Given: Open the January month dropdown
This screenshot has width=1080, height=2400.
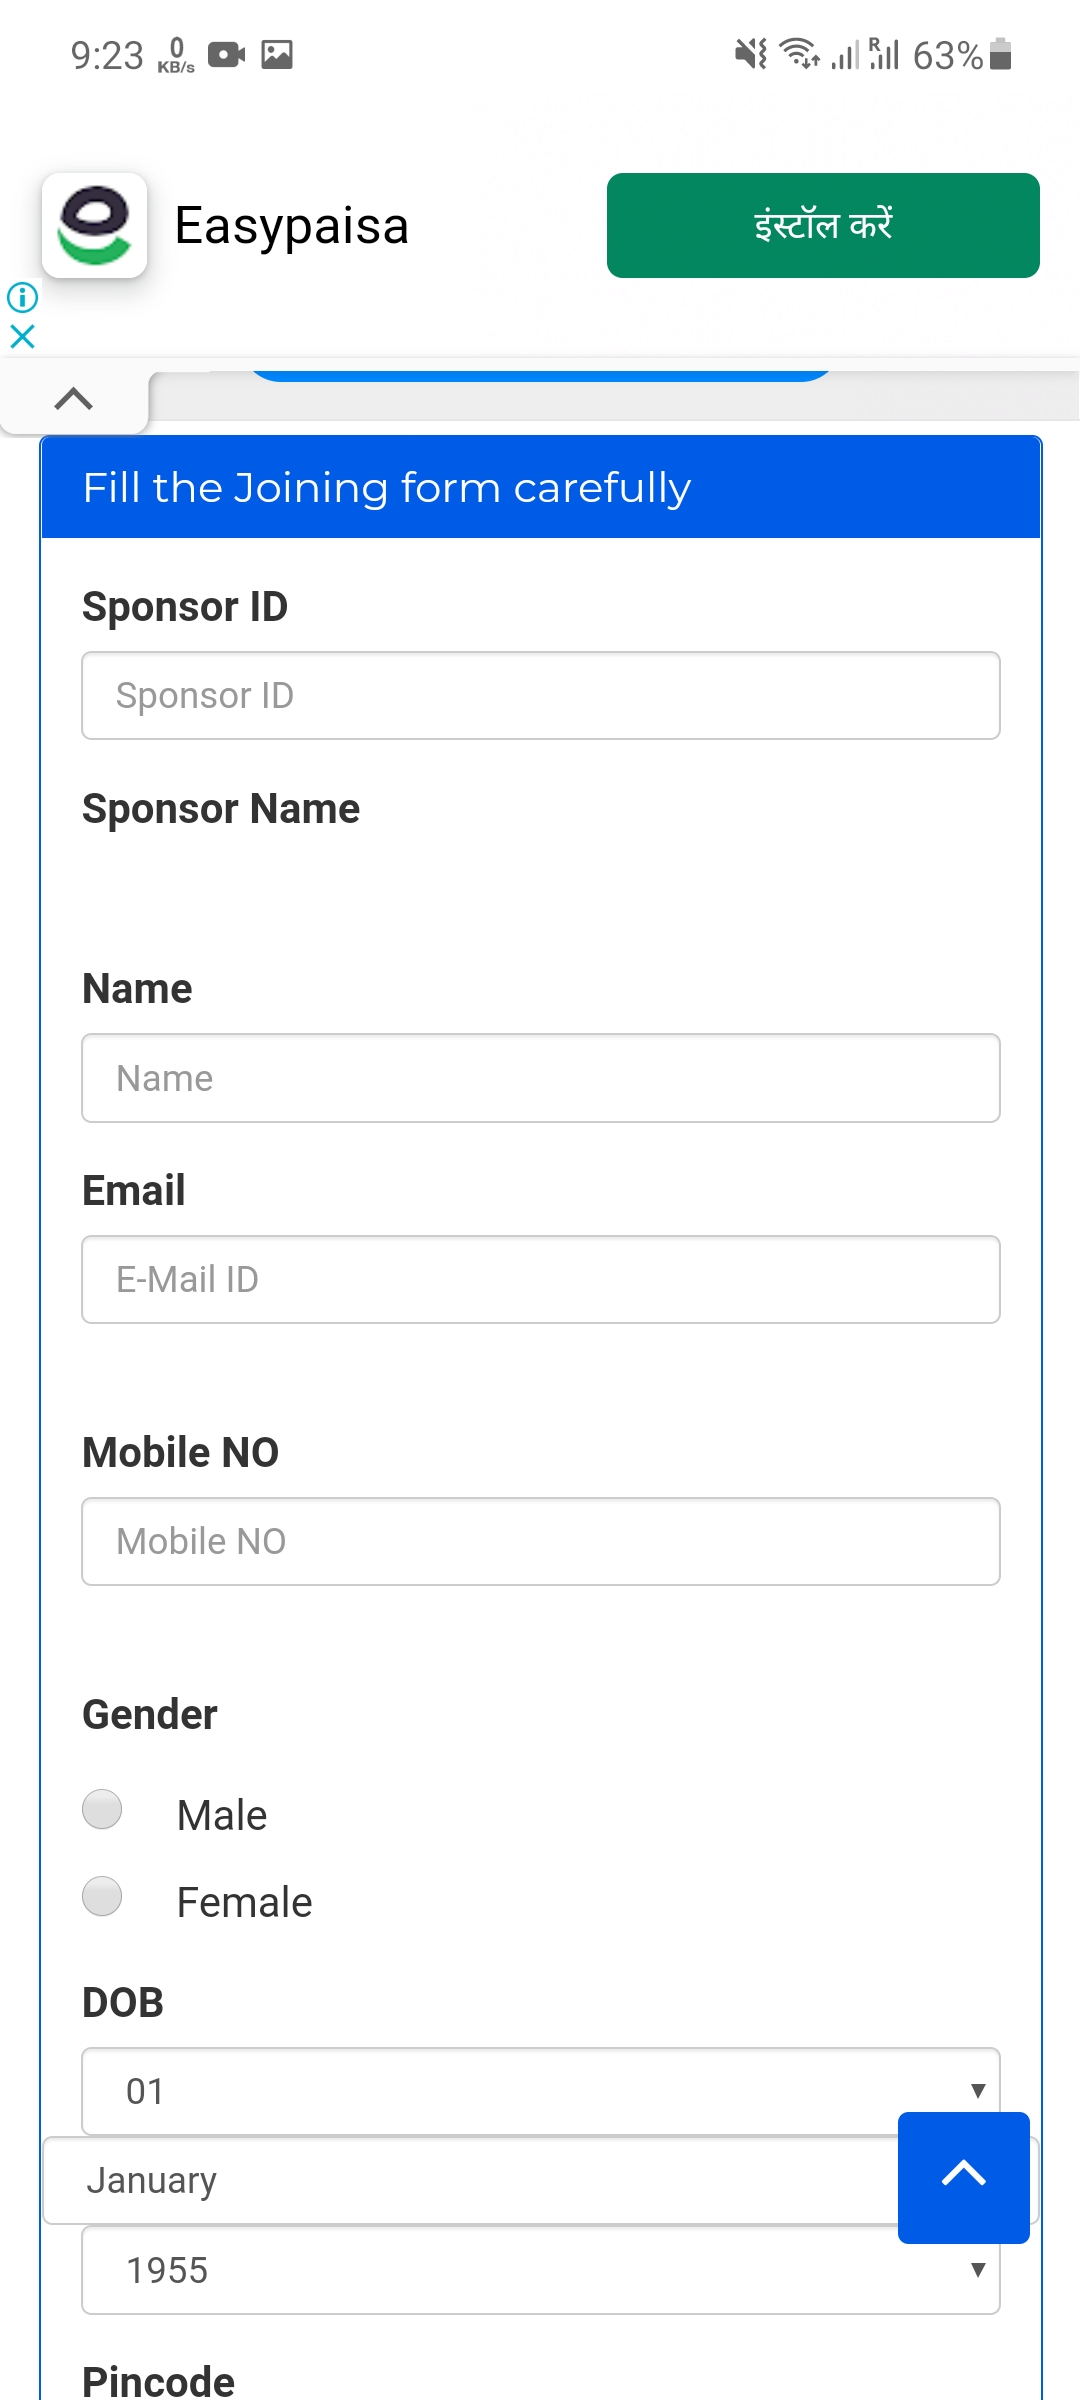Looking at the screenshot, I should pyautogui.click(x=470, y=2180).
